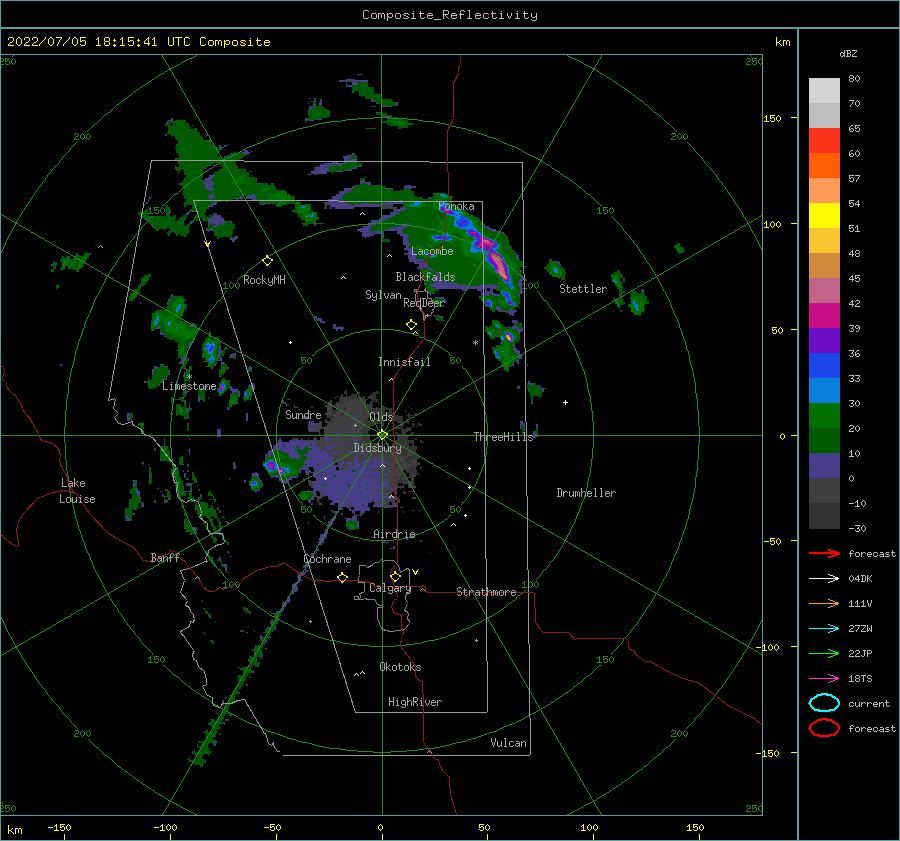
Task: Click the Stettler city label
Action: (x=583, y=289)
